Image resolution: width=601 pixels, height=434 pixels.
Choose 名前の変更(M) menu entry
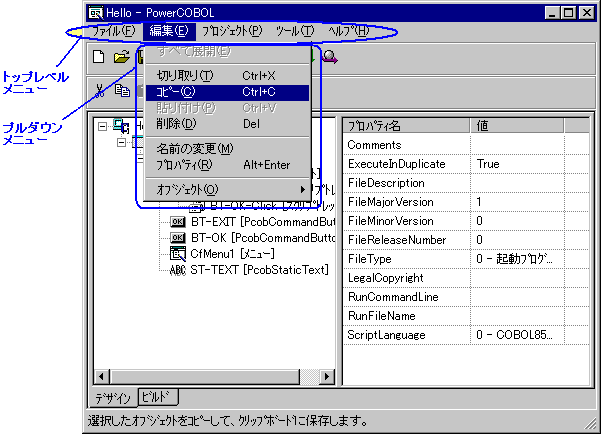coord(227,148)
